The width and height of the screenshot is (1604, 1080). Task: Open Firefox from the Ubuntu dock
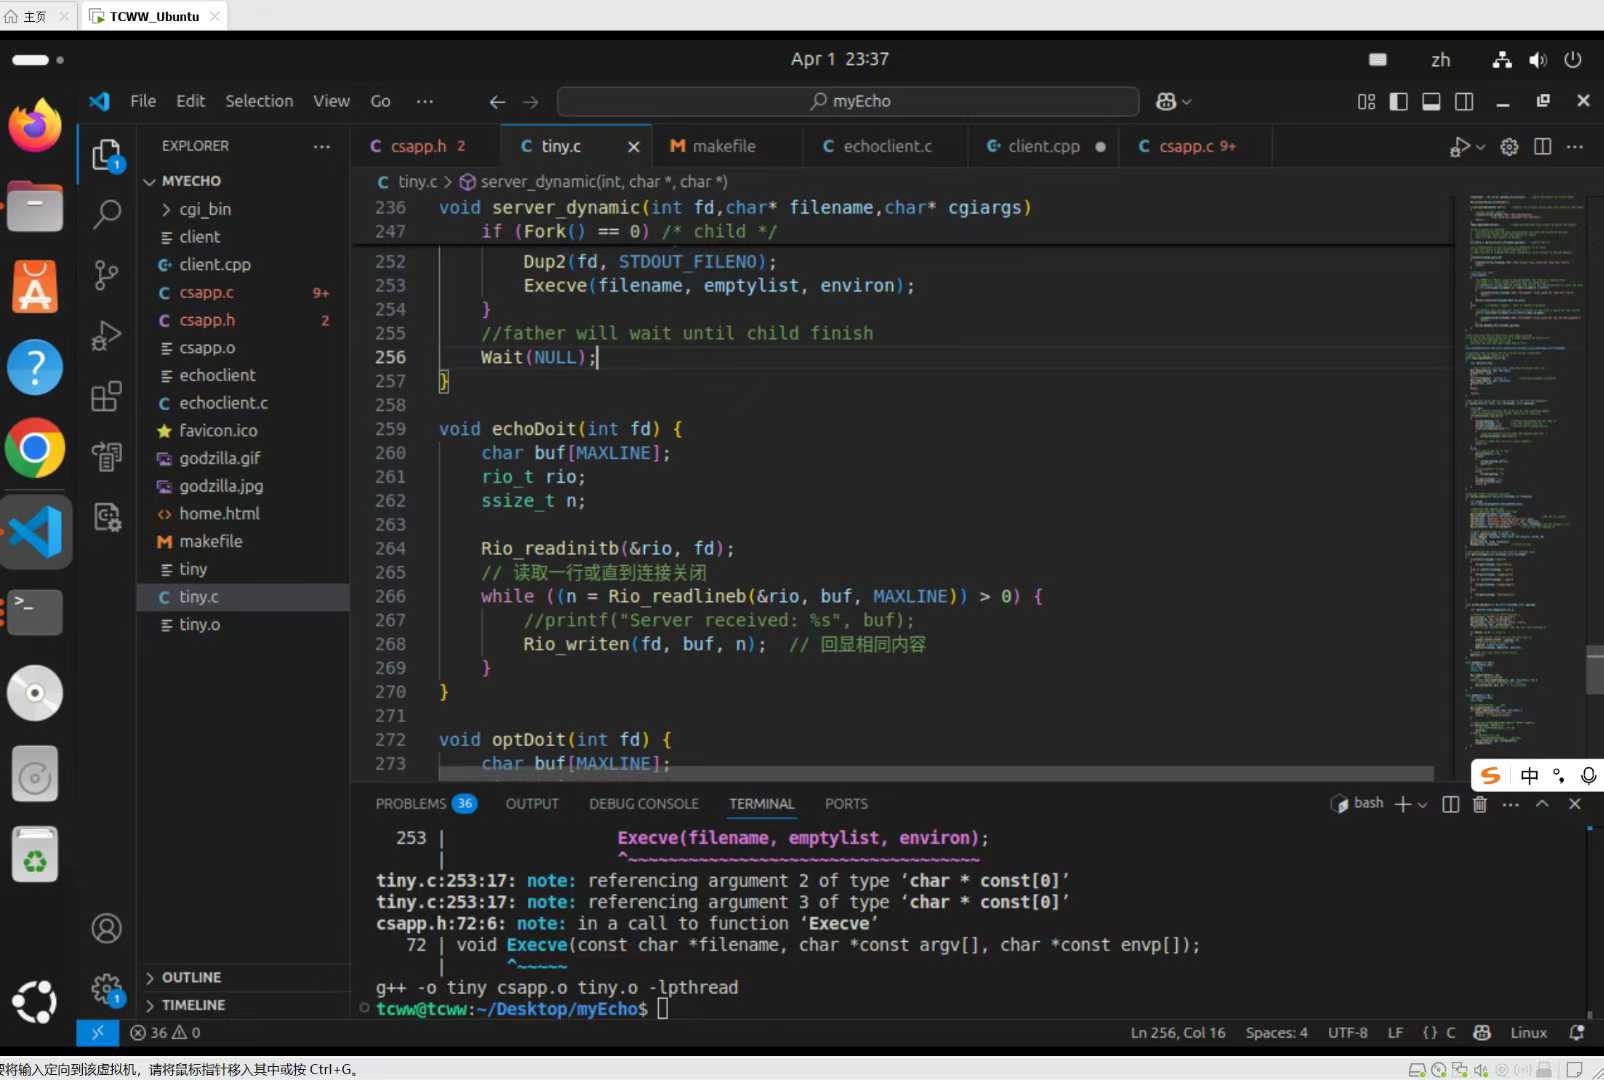(x=35, y=126)
